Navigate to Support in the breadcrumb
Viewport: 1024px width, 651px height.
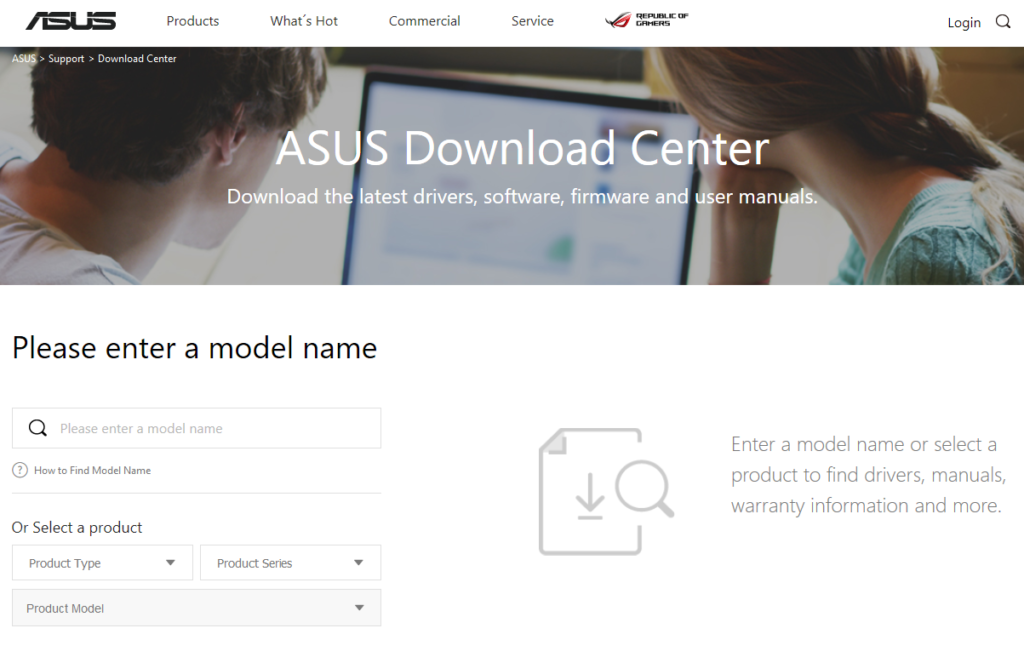tap(66, 59)
